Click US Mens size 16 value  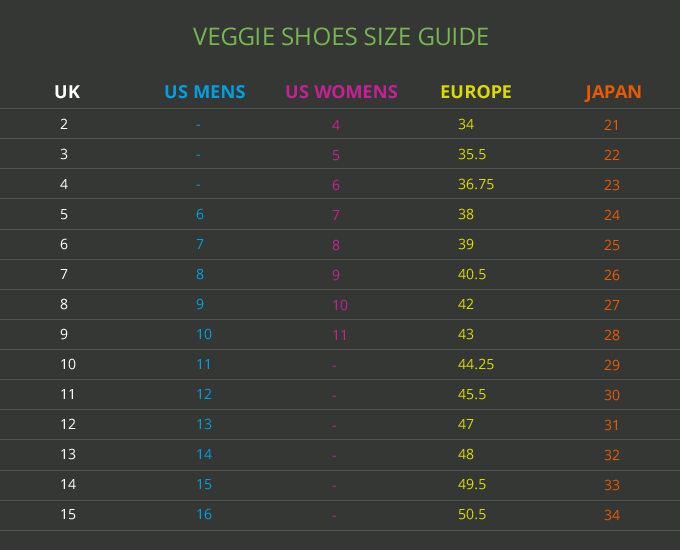(204, 514)
